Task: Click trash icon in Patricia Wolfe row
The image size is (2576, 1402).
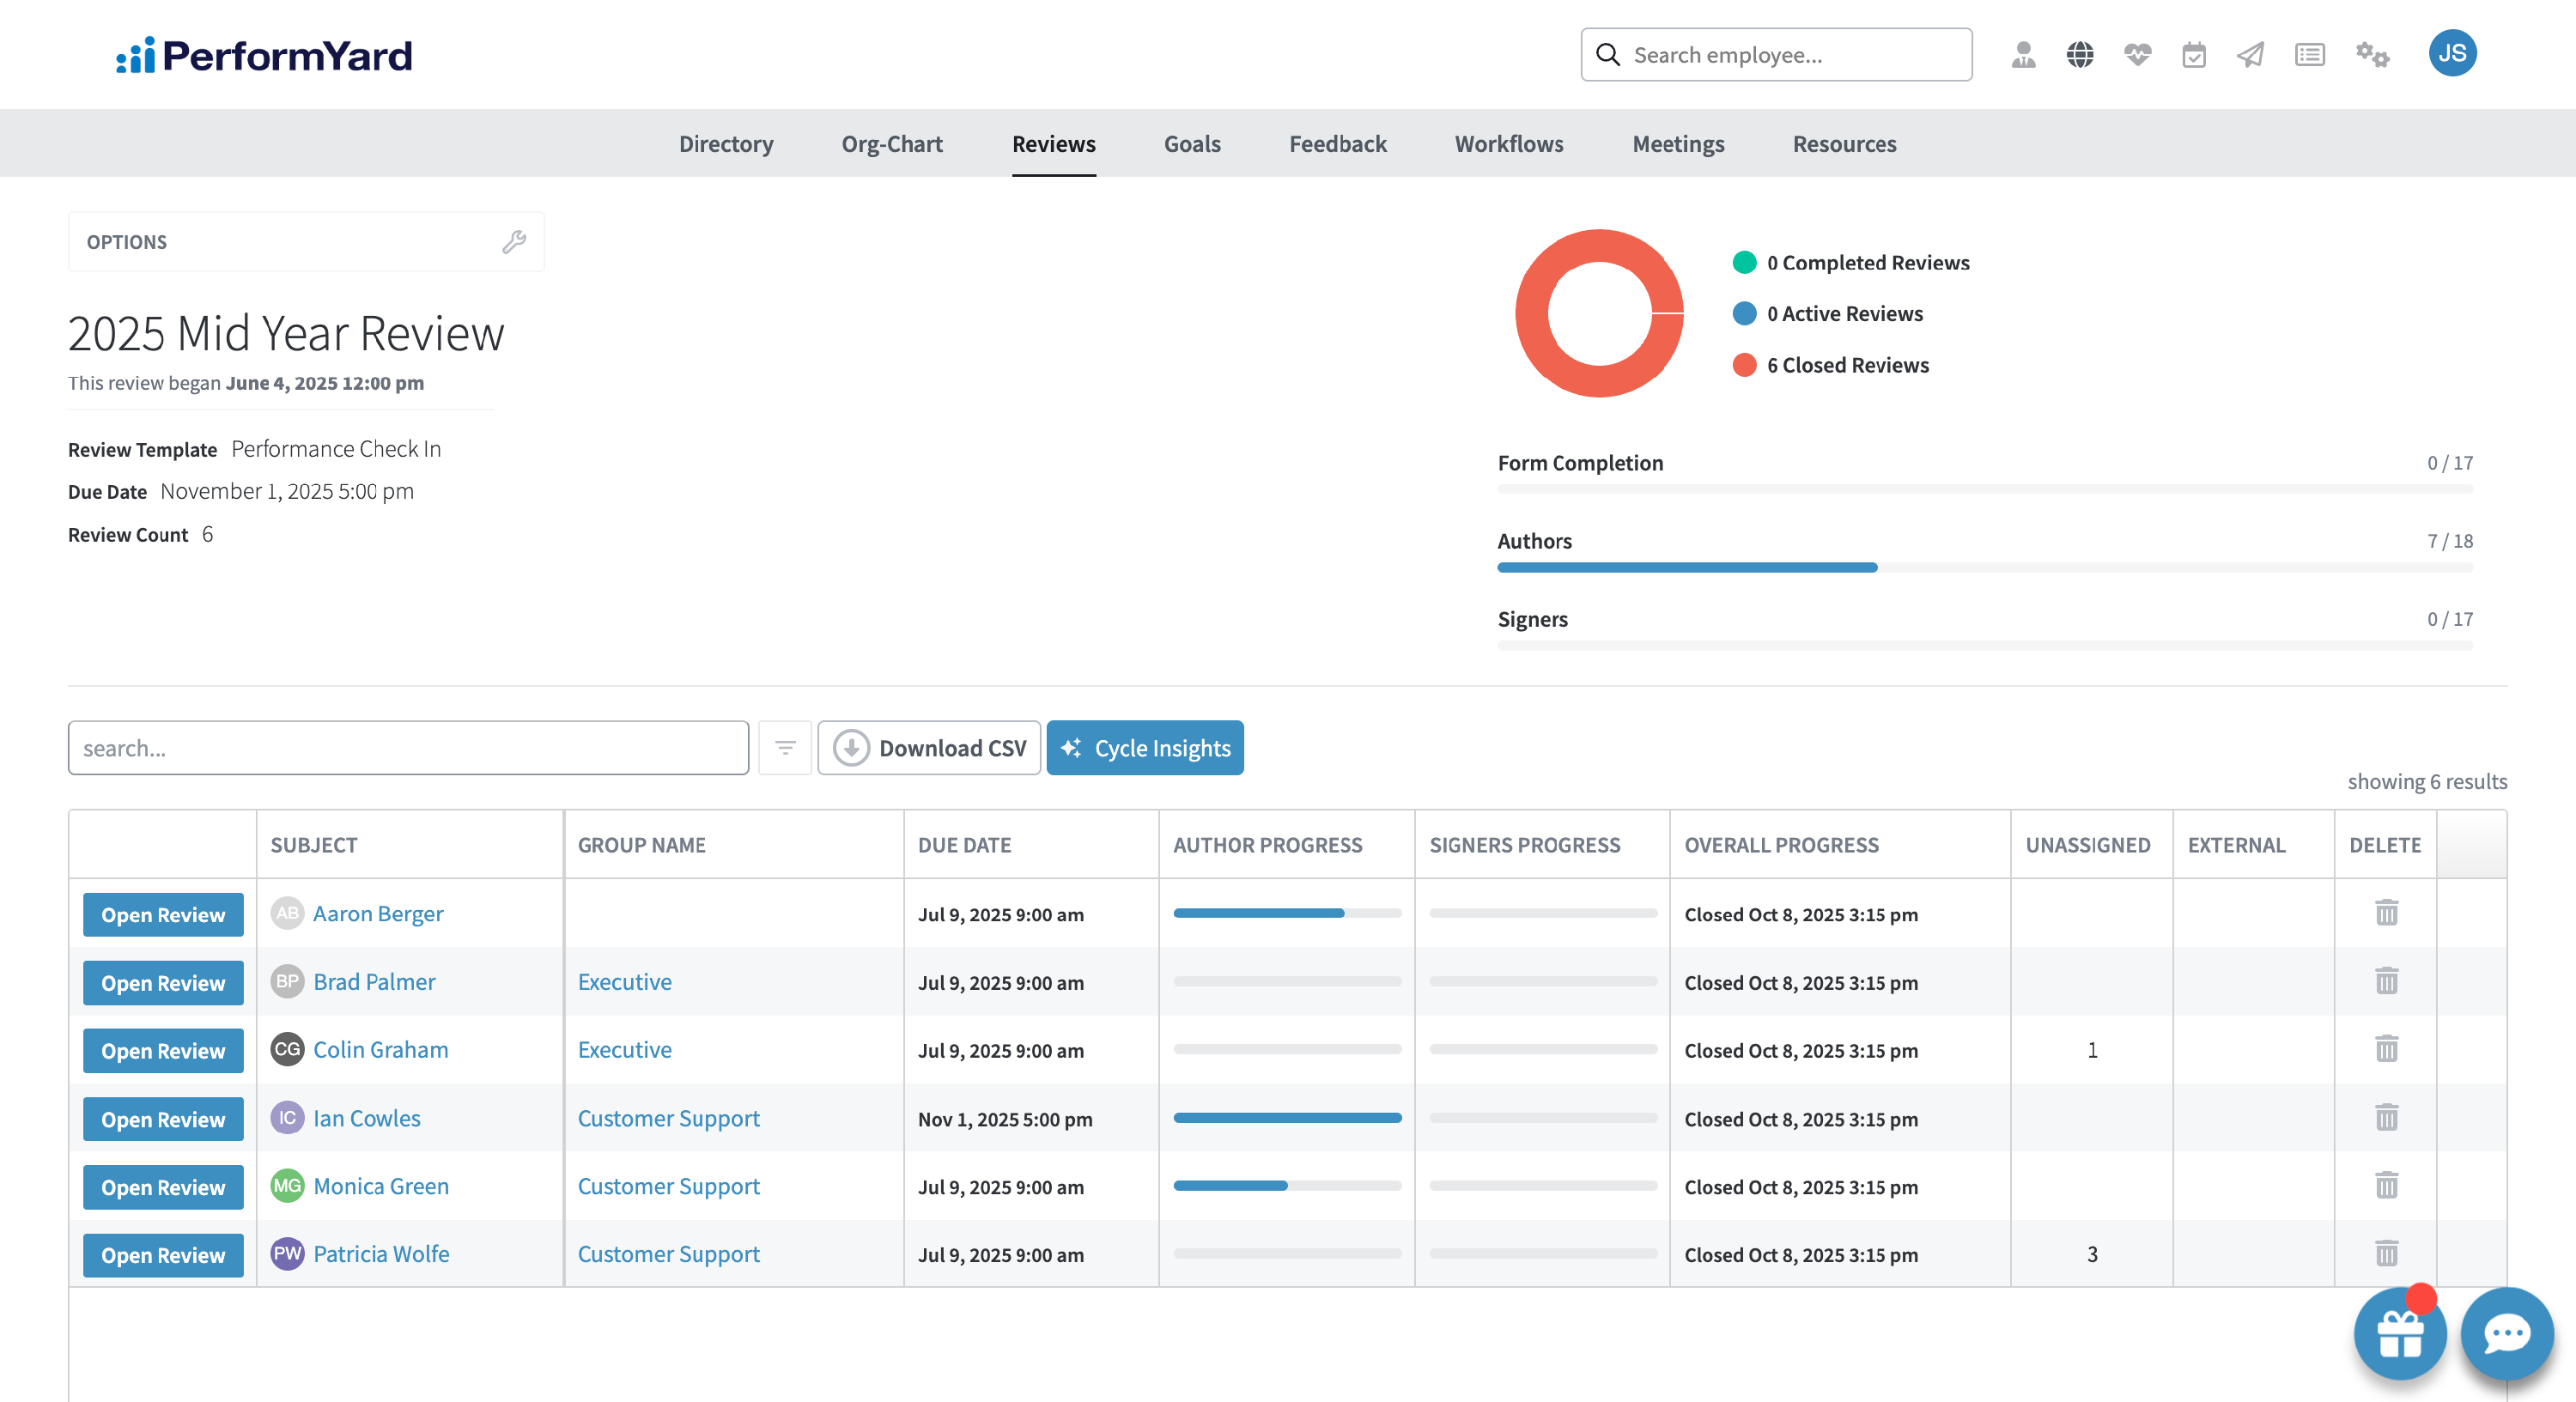Action: tap(2386, 1253)
